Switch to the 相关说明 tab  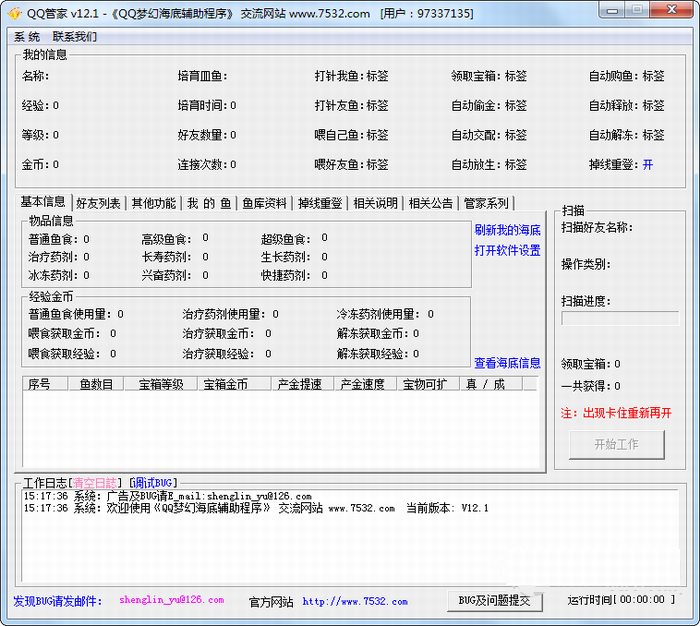[375, 204]
